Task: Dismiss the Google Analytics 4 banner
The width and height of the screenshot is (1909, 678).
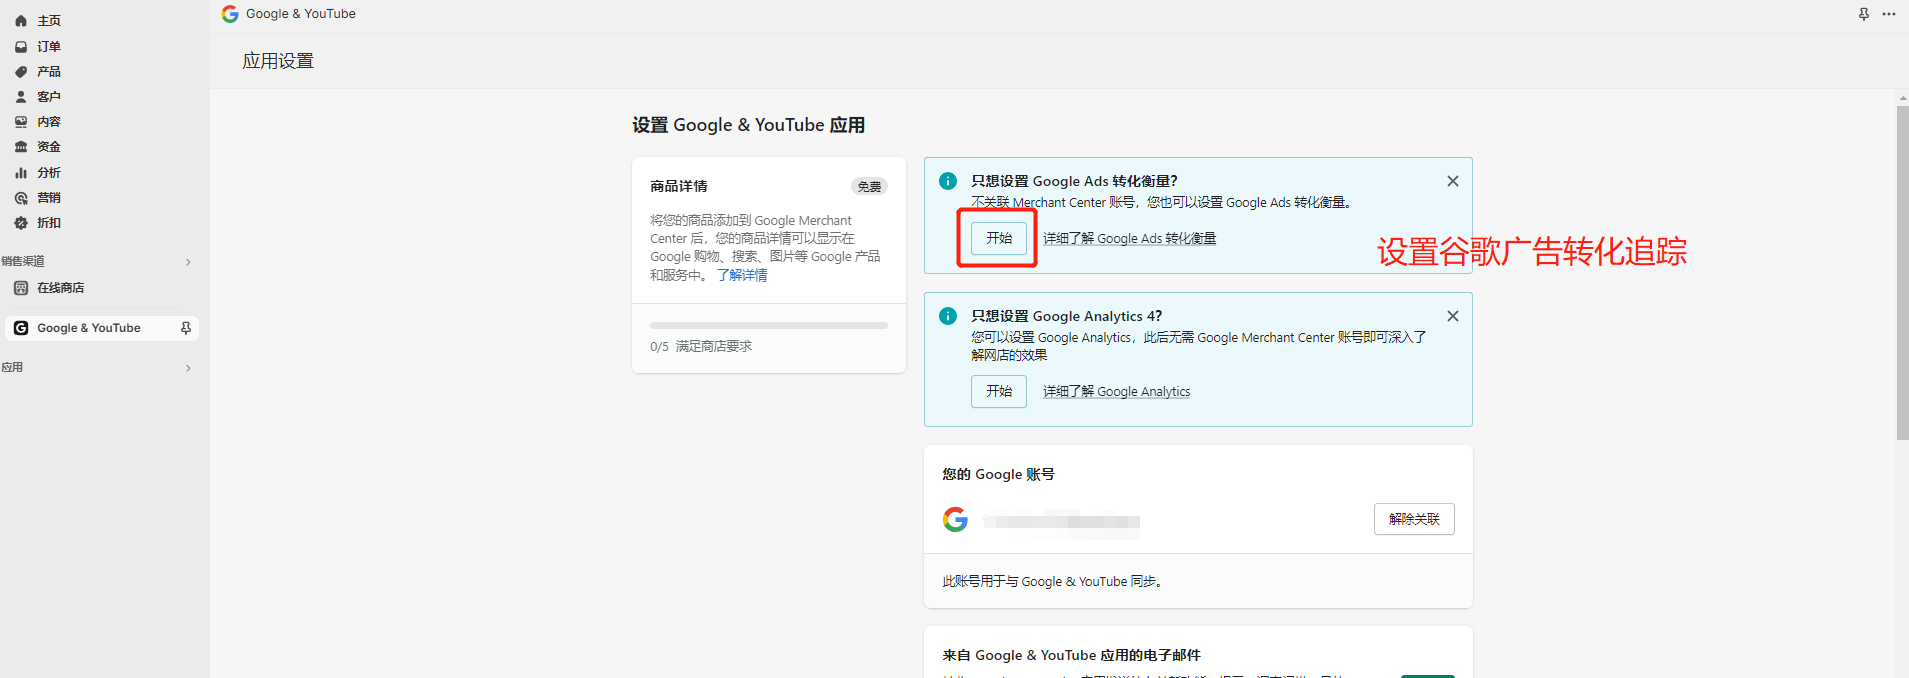Action: click(x=1453, y=316)
